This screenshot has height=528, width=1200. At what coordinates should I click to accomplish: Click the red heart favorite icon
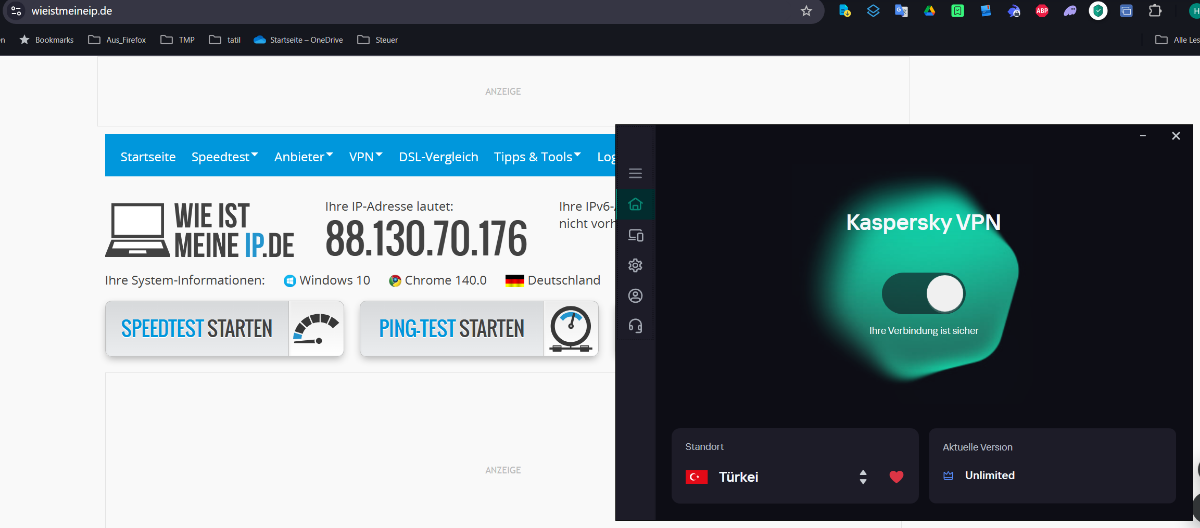tap(896, 477)
